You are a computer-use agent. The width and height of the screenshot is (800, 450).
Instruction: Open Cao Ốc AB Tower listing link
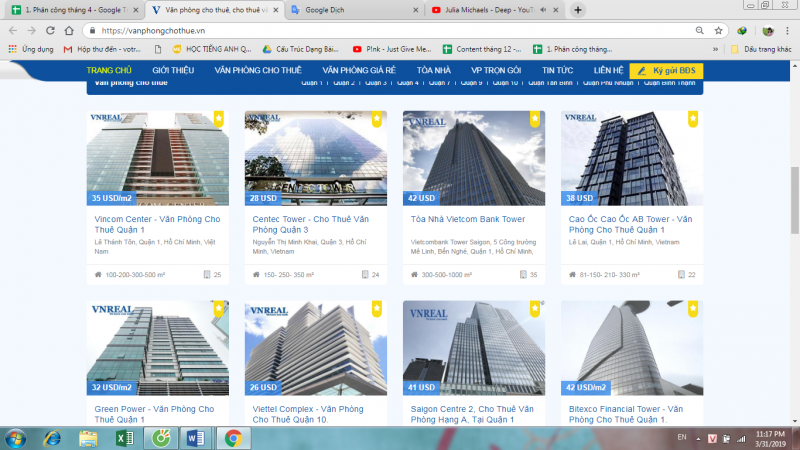point(630,224)
